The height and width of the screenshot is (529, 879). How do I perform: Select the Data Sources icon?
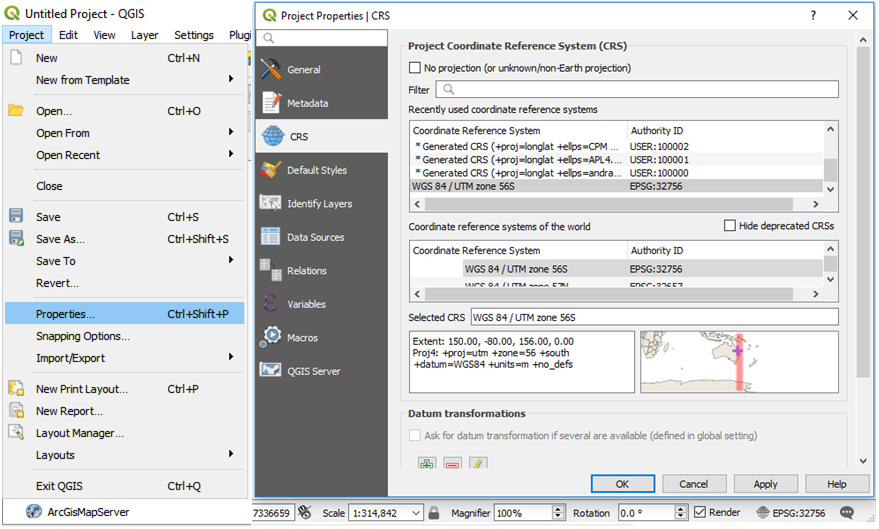click(271, 237)
